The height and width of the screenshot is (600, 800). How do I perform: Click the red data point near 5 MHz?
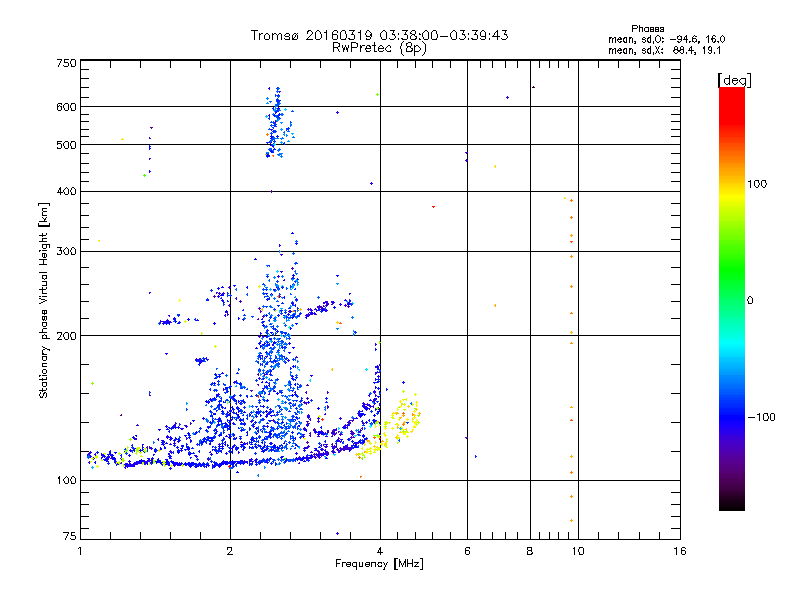click(x=433, y=207)
